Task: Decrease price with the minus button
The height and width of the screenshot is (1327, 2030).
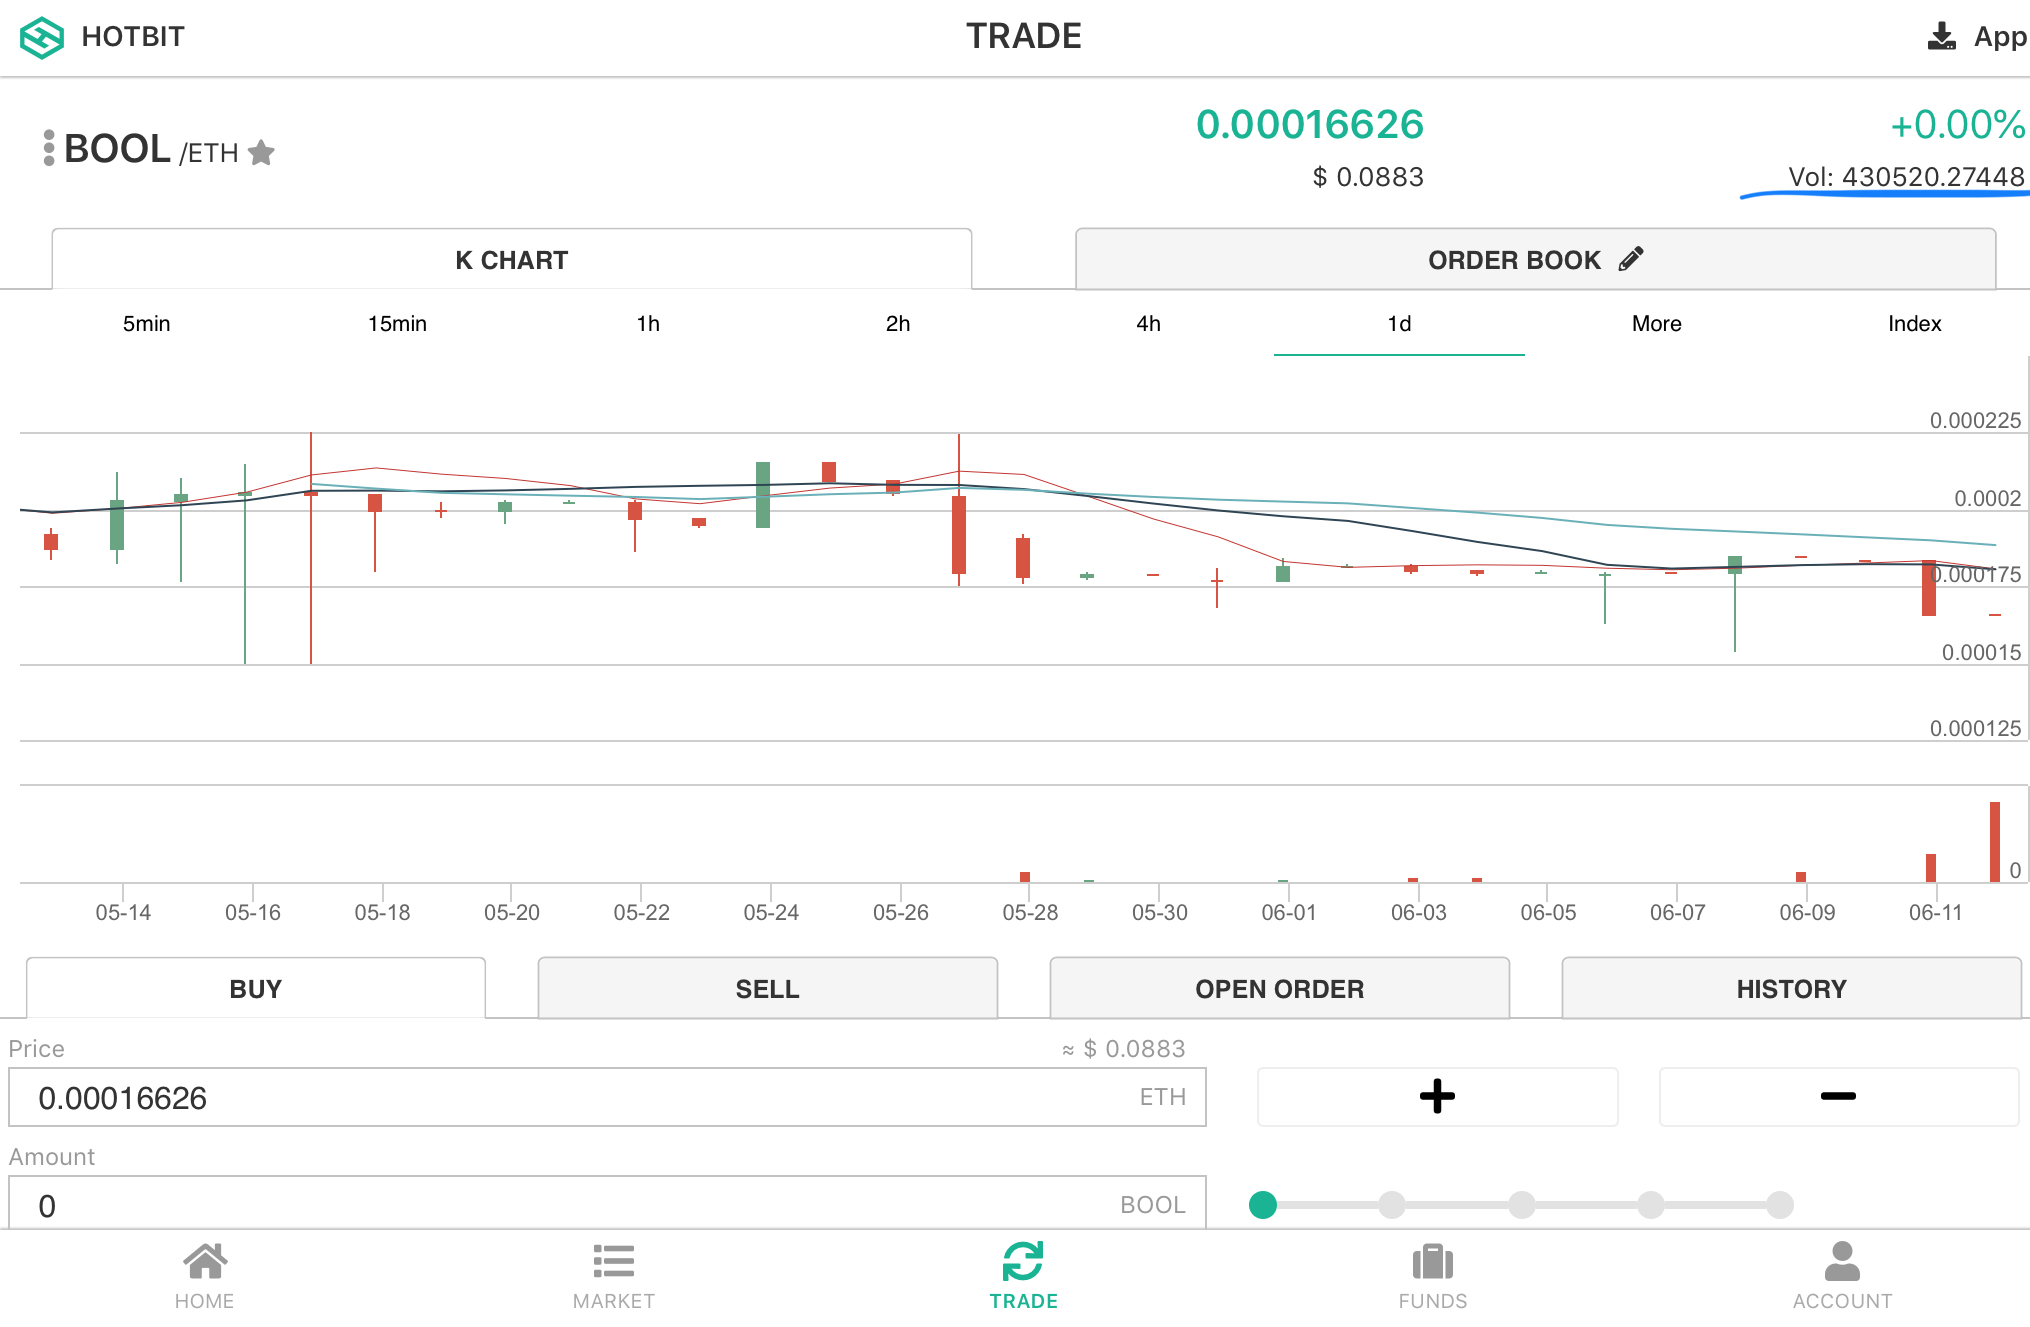Action: click(1838, 1096)
